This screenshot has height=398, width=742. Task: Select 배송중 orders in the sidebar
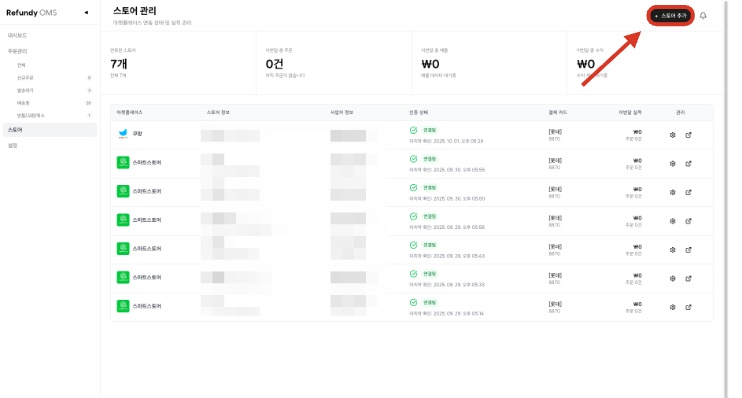coord(23,103)
